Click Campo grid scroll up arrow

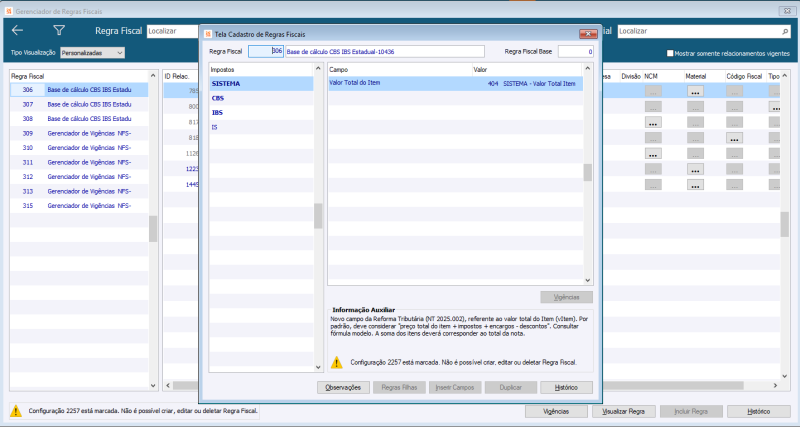tap(588, 68)
